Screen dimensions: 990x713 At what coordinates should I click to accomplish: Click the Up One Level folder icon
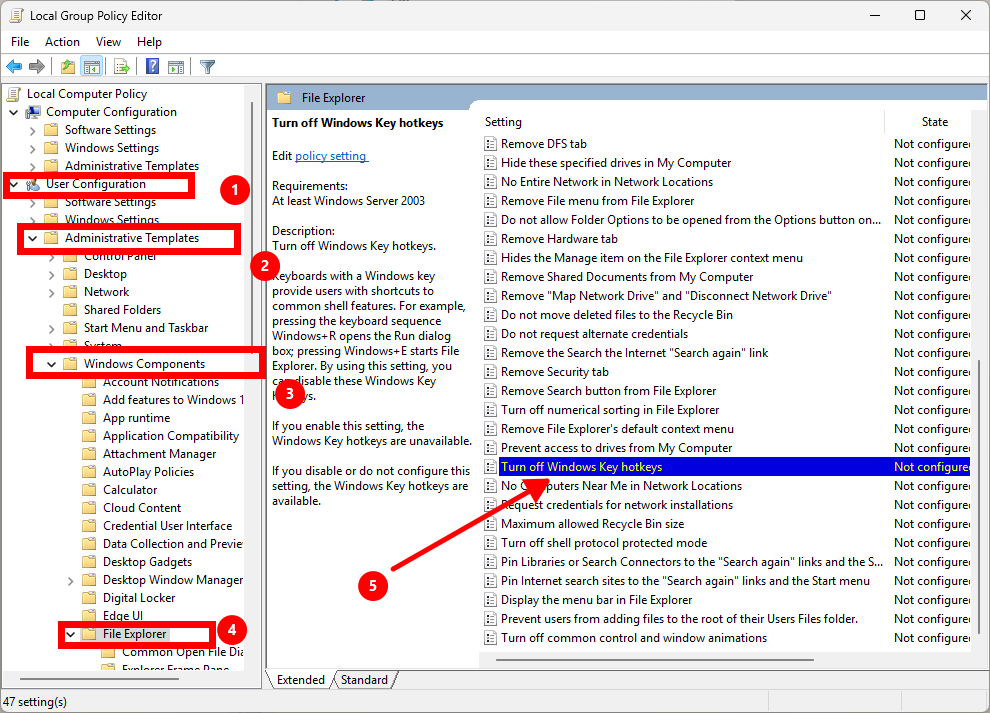pos(67,67)
